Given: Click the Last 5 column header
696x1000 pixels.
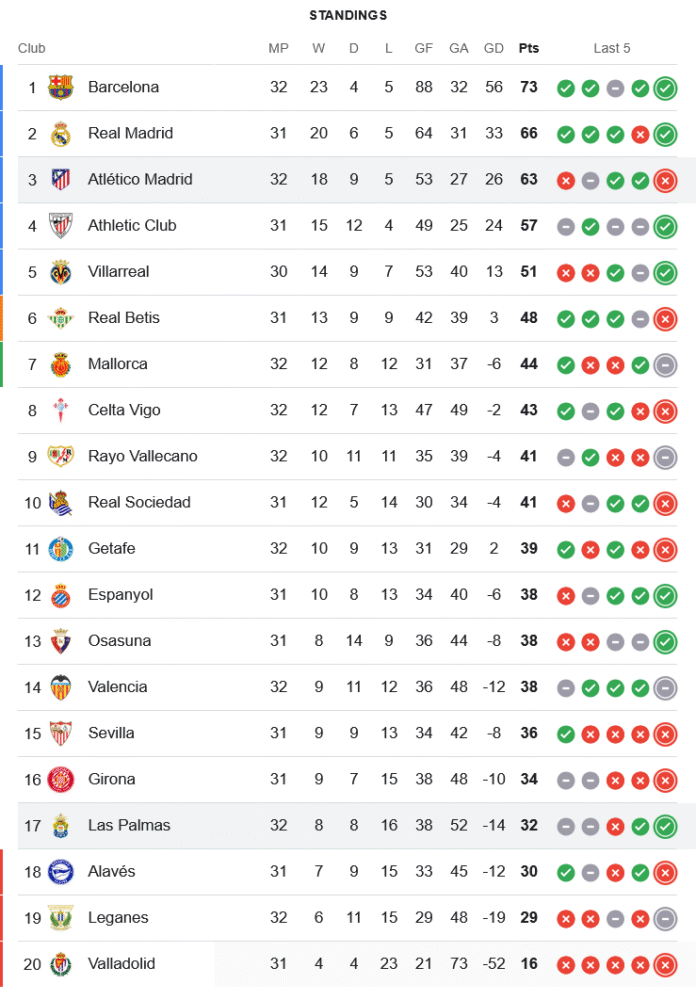Looking at the screenshot, I should tap(612, 48).
